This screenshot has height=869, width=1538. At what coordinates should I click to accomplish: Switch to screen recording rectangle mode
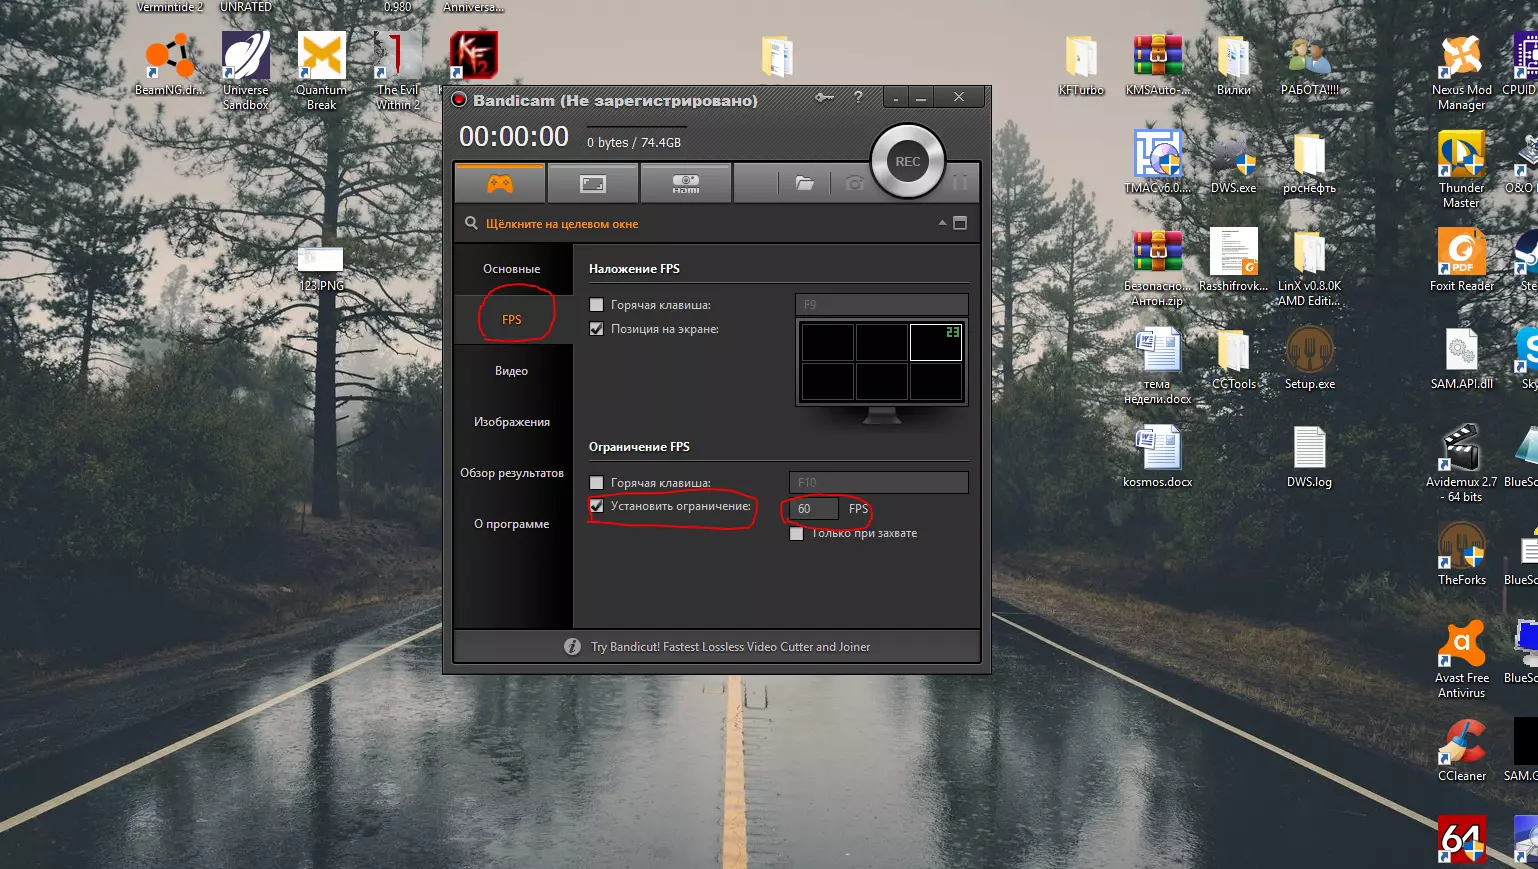pyautogui.click(x=593, y=183)
